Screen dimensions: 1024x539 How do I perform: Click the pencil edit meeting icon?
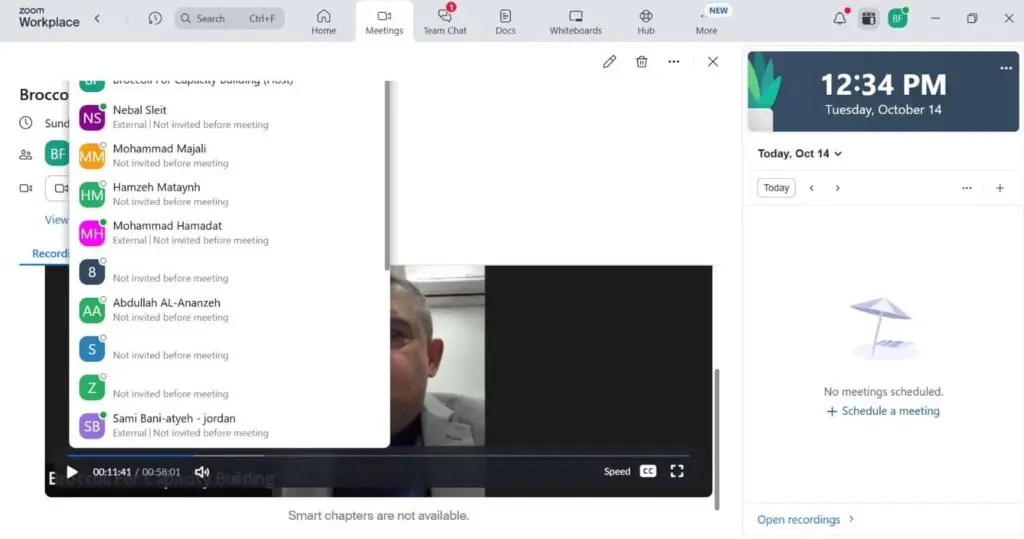pos(609,62)
